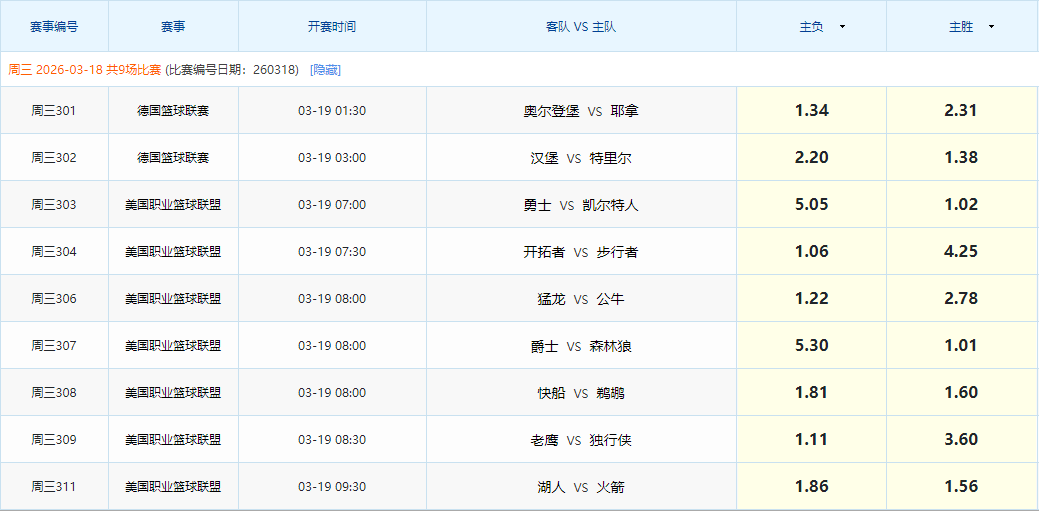Click the matchup 勇士 VS 凯尔特人
This screenshot has width=1039, height=511.
581,205
